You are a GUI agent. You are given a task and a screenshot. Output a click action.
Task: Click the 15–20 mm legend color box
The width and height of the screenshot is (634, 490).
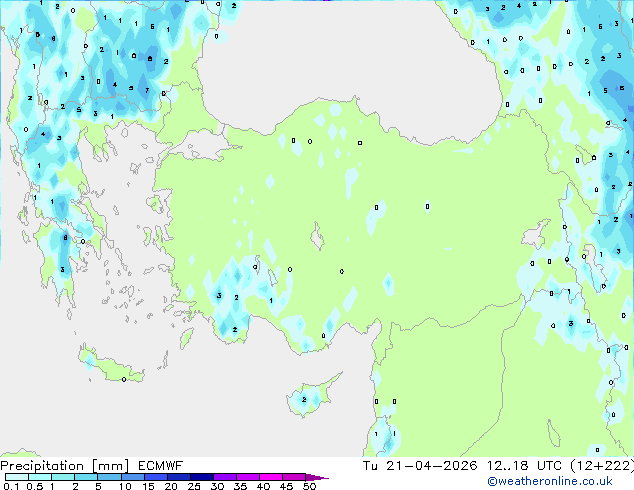coord(155,477)
